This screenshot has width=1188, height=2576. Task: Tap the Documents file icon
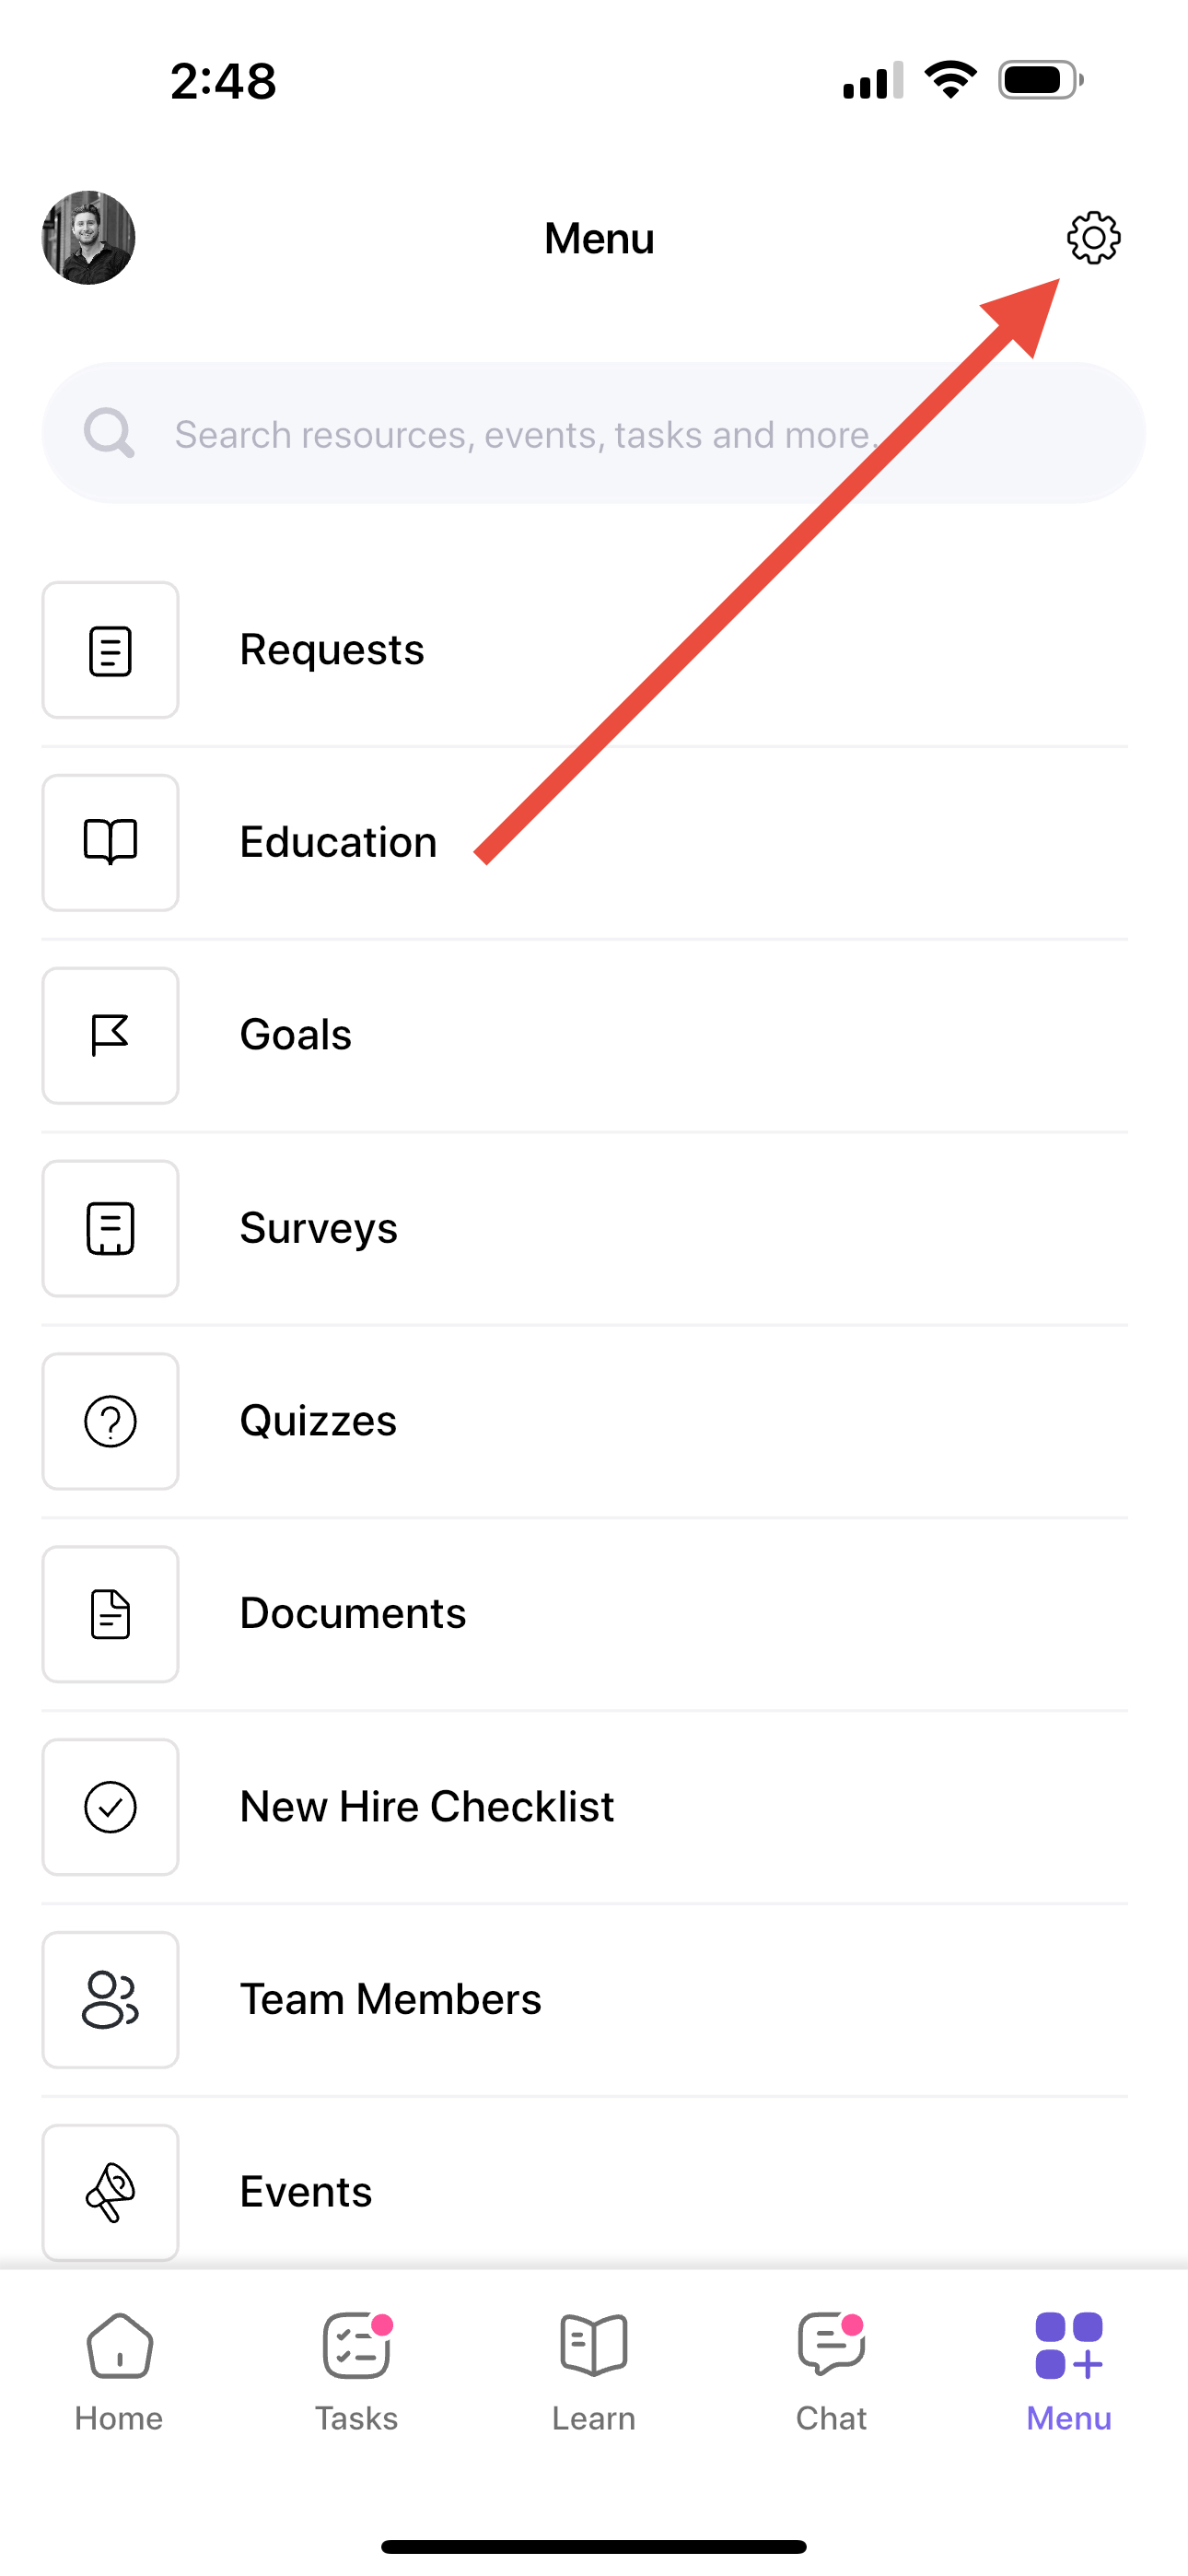pyautogui.click(x=110, y=1615)
